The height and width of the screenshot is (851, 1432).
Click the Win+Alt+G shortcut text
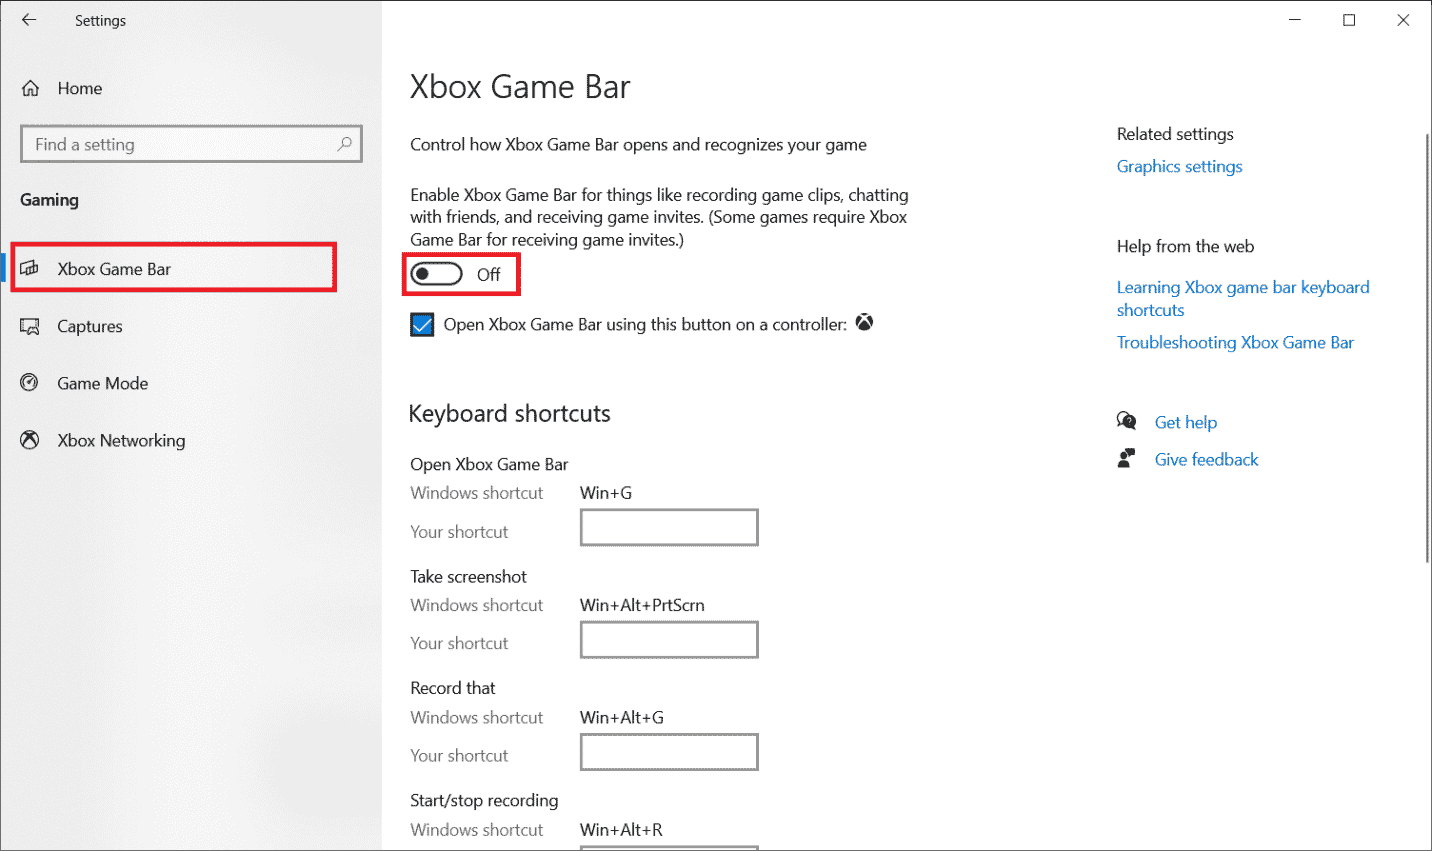(622, 717)
